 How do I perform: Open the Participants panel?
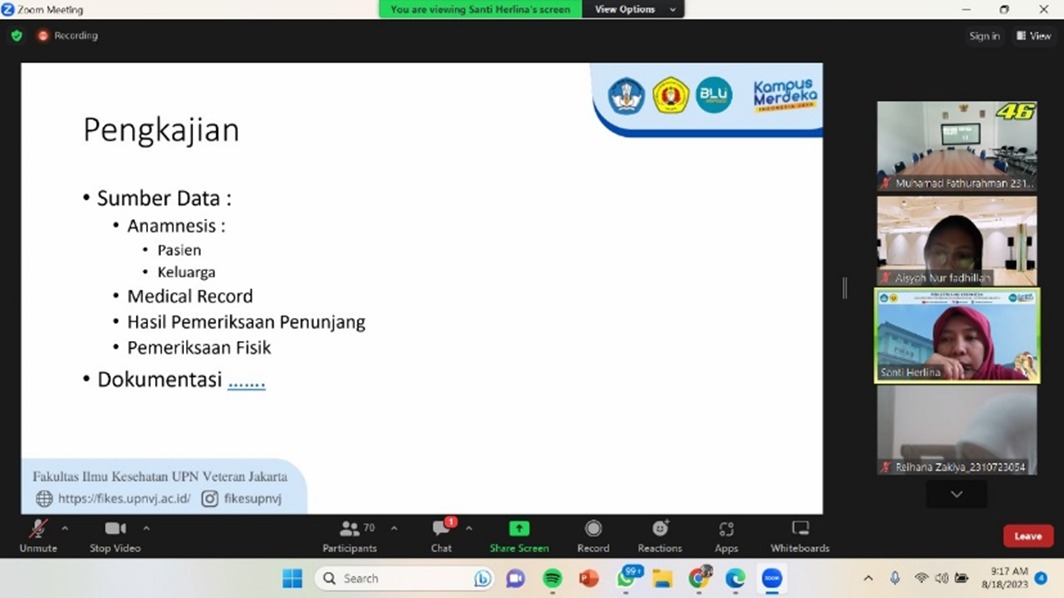point(350,534)
